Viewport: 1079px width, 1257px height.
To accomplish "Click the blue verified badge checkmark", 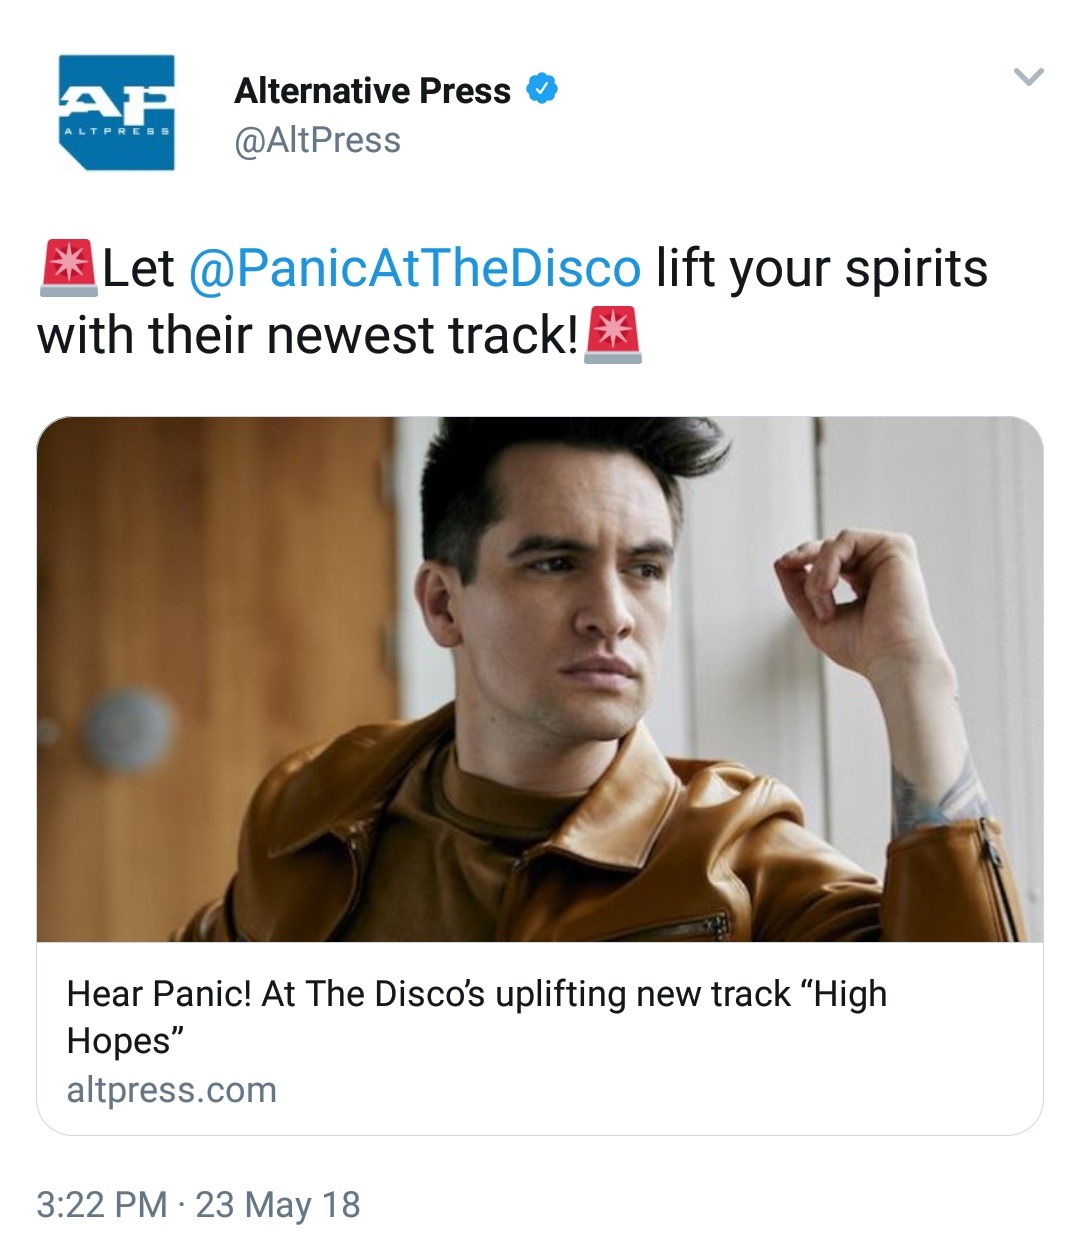I will (x=541, y=90).
